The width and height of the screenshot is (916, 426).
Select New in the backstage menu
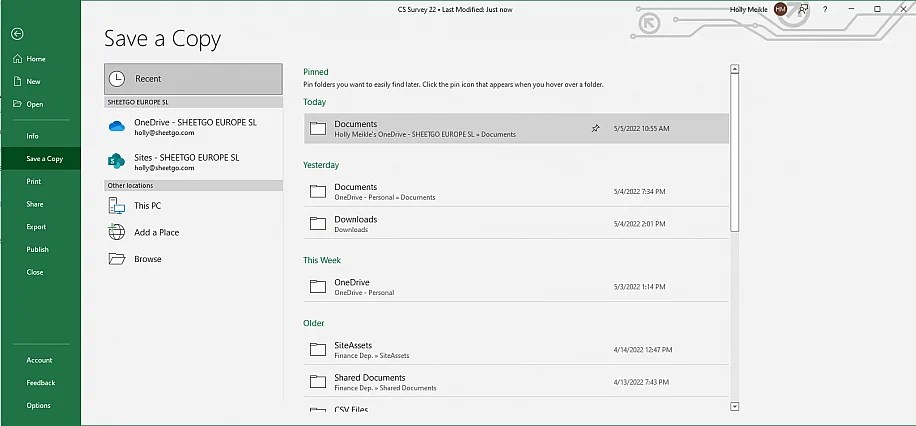point(33,82)
